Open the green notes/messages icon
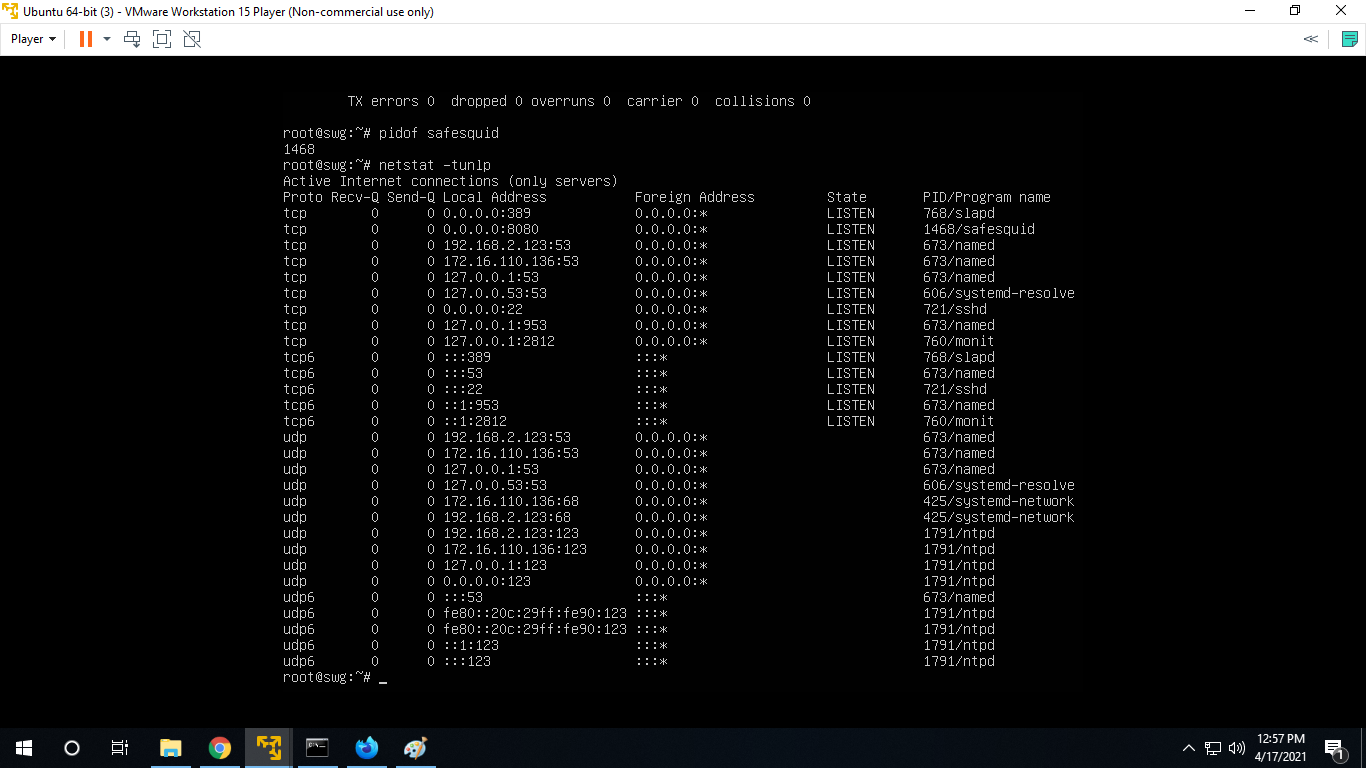Viewport: 1366px width, 768px height. point(1348,39)
